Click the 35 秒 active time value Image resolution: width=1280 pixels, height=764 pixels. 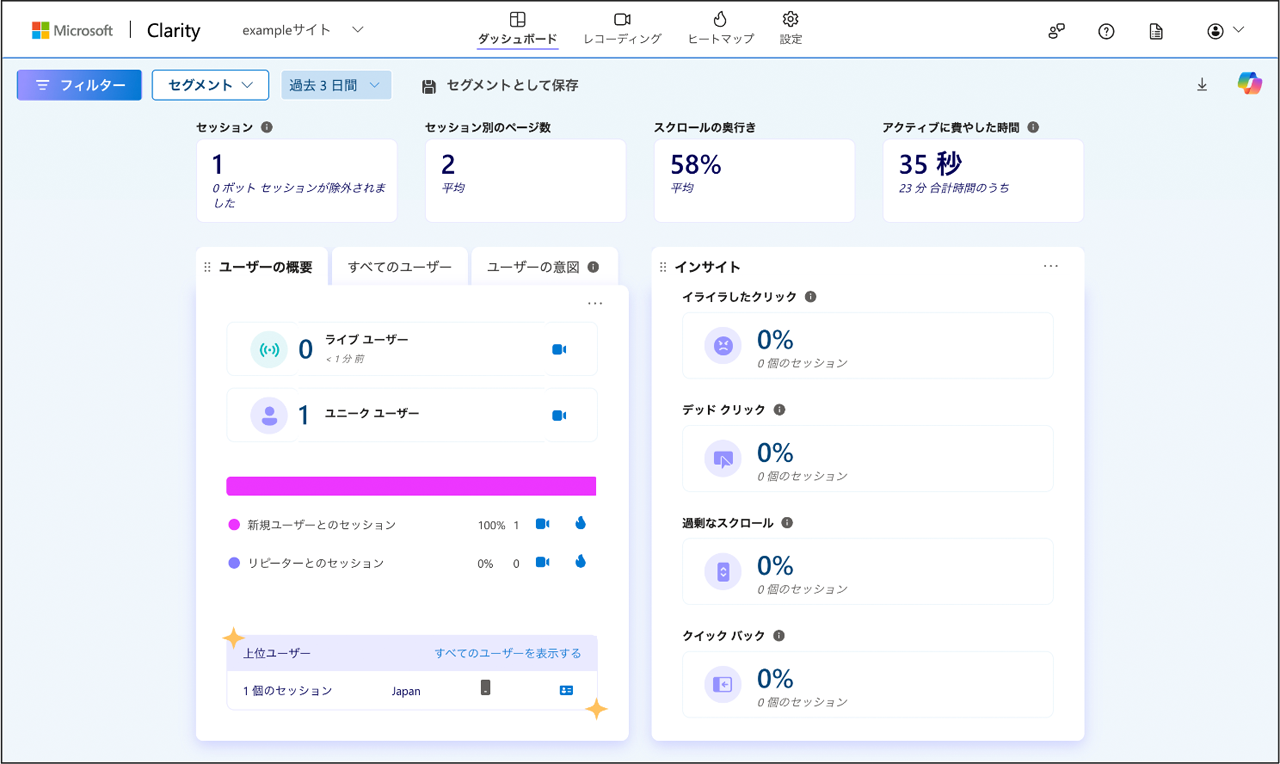click(x=930, y=164)
